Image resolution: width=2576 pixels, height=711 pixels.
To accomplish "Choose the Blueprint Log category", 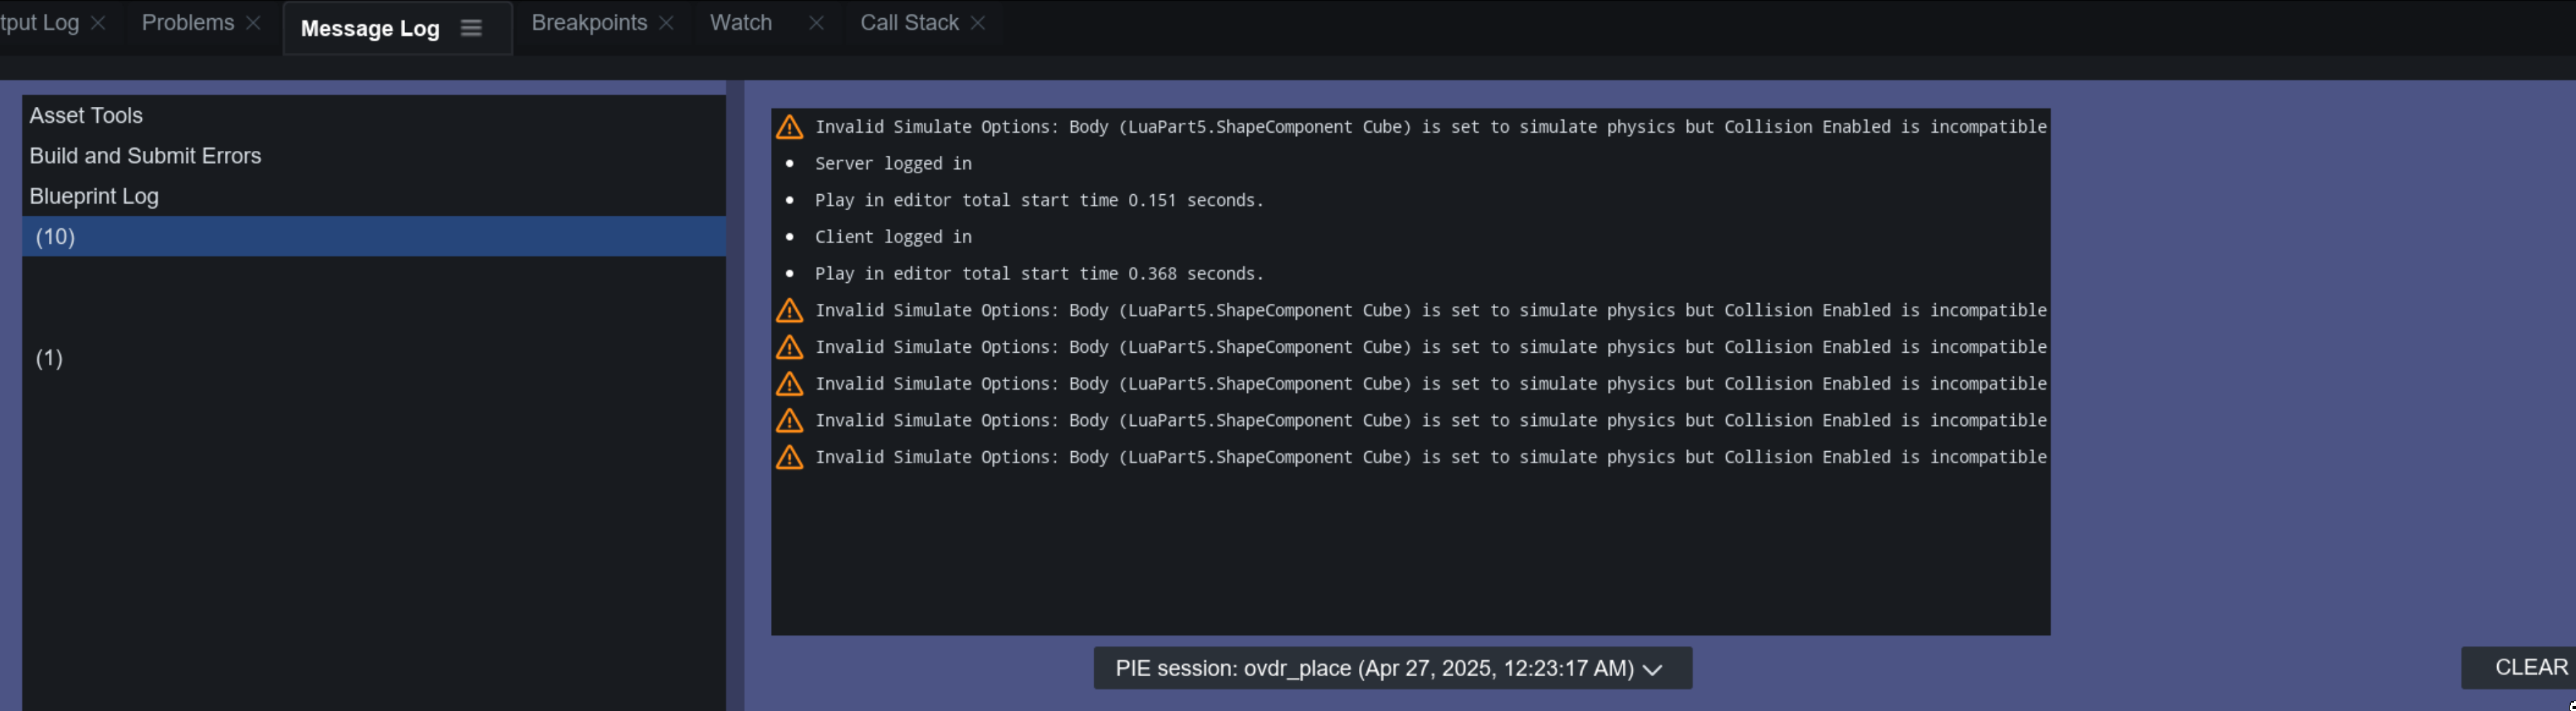I will [x=94, y=197].
